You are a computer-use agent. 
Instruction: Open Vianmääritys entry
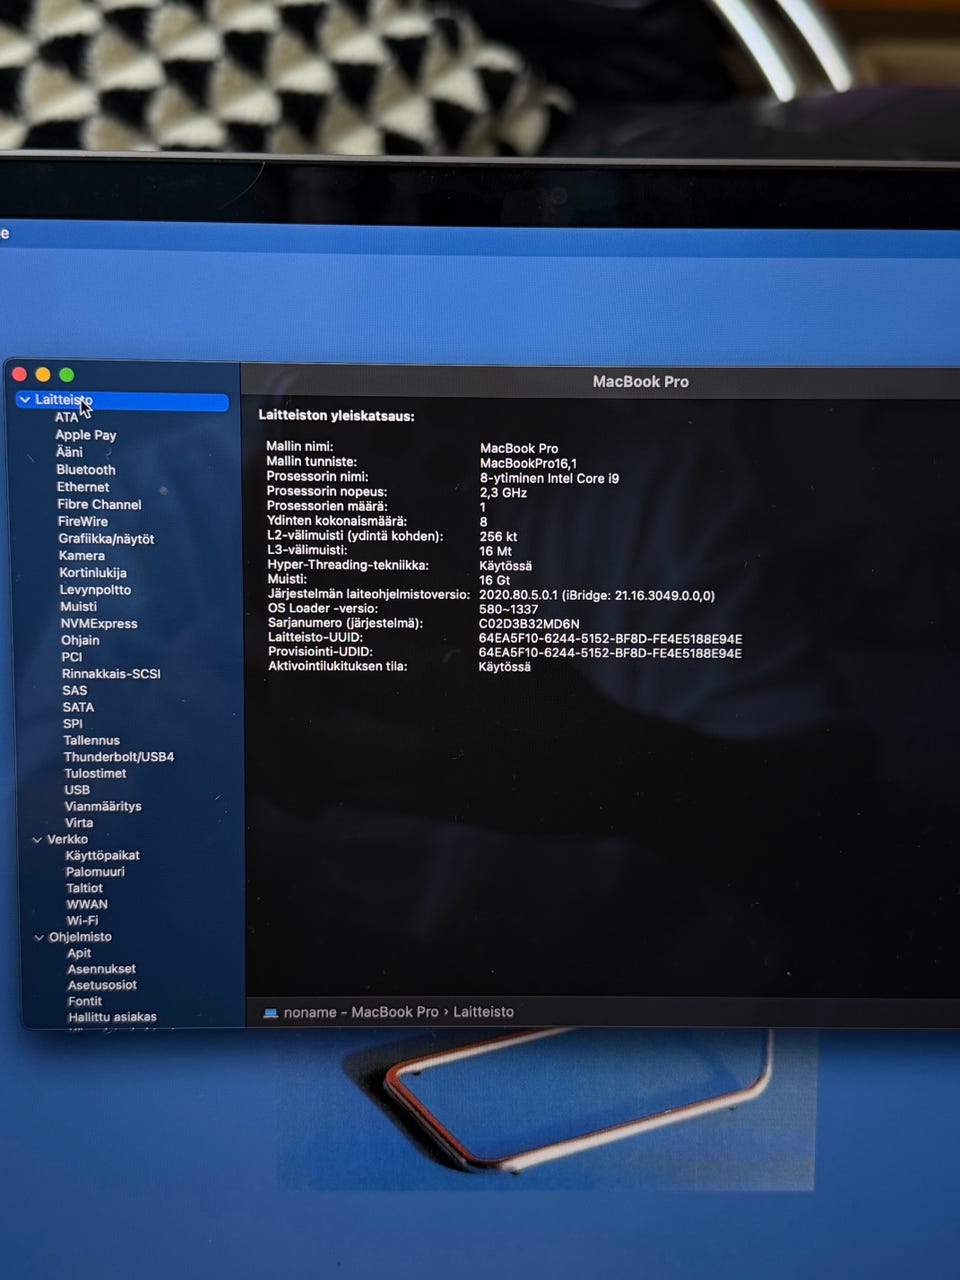point(103,806)
